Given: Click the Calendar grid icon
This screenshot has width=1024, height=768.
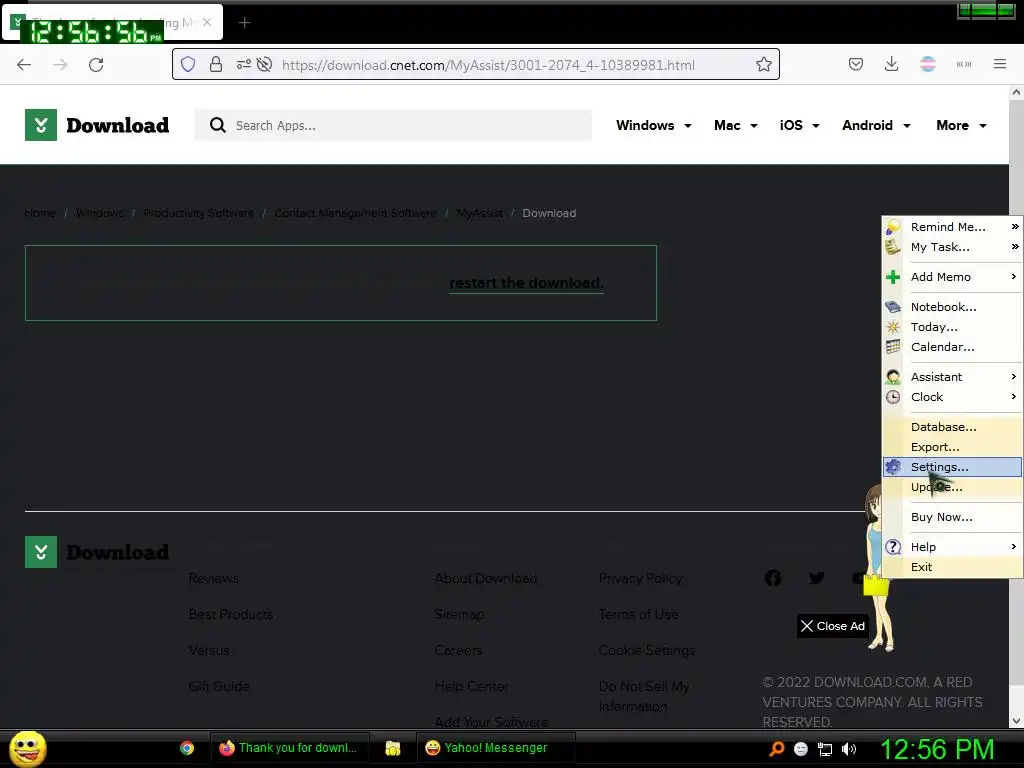Looking at the screenshot, I should pos(893,347).
